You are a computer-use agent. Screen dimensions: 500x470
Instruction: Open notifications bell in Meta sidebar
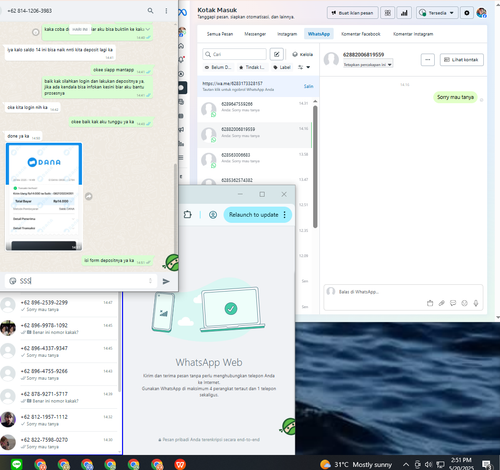(x=182, y=60)
